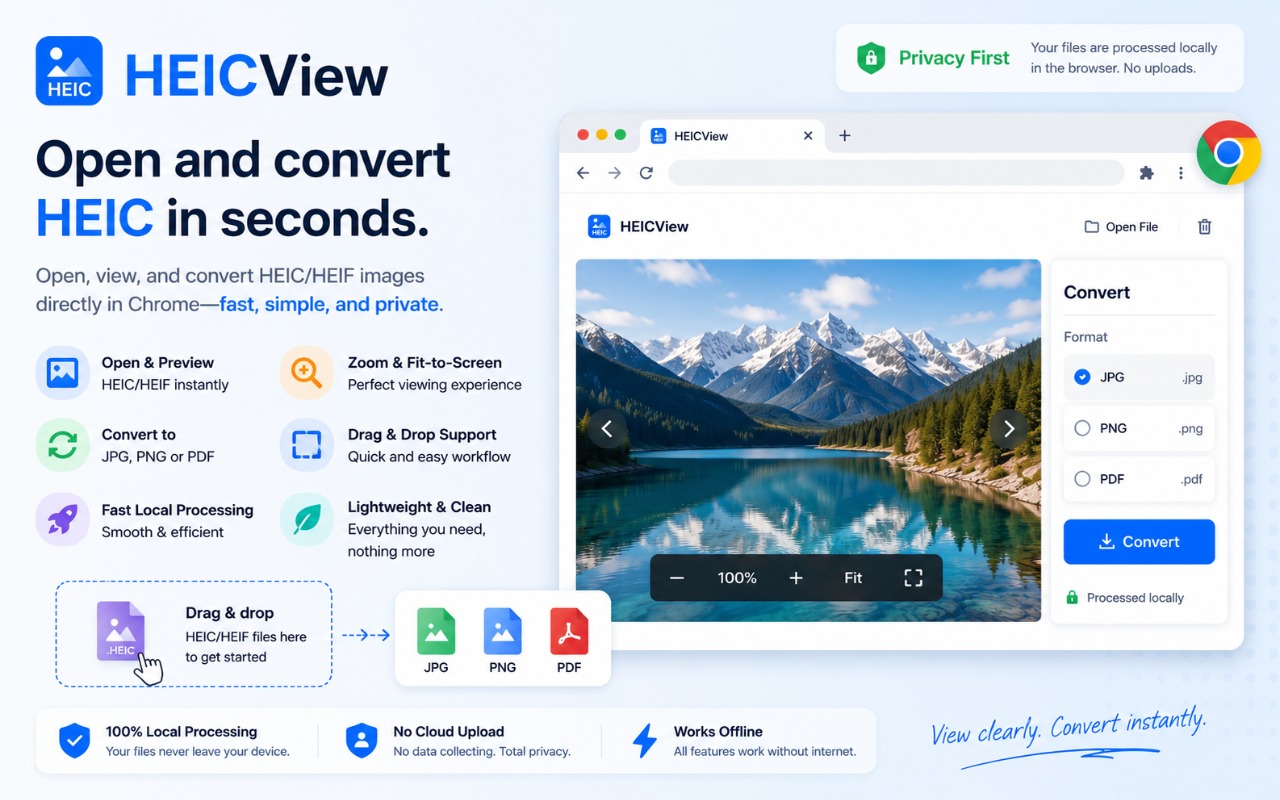The image size is (1280, 800).
Task: Click the Convert to refresh-arrows icon
Action: pos(62,445)
